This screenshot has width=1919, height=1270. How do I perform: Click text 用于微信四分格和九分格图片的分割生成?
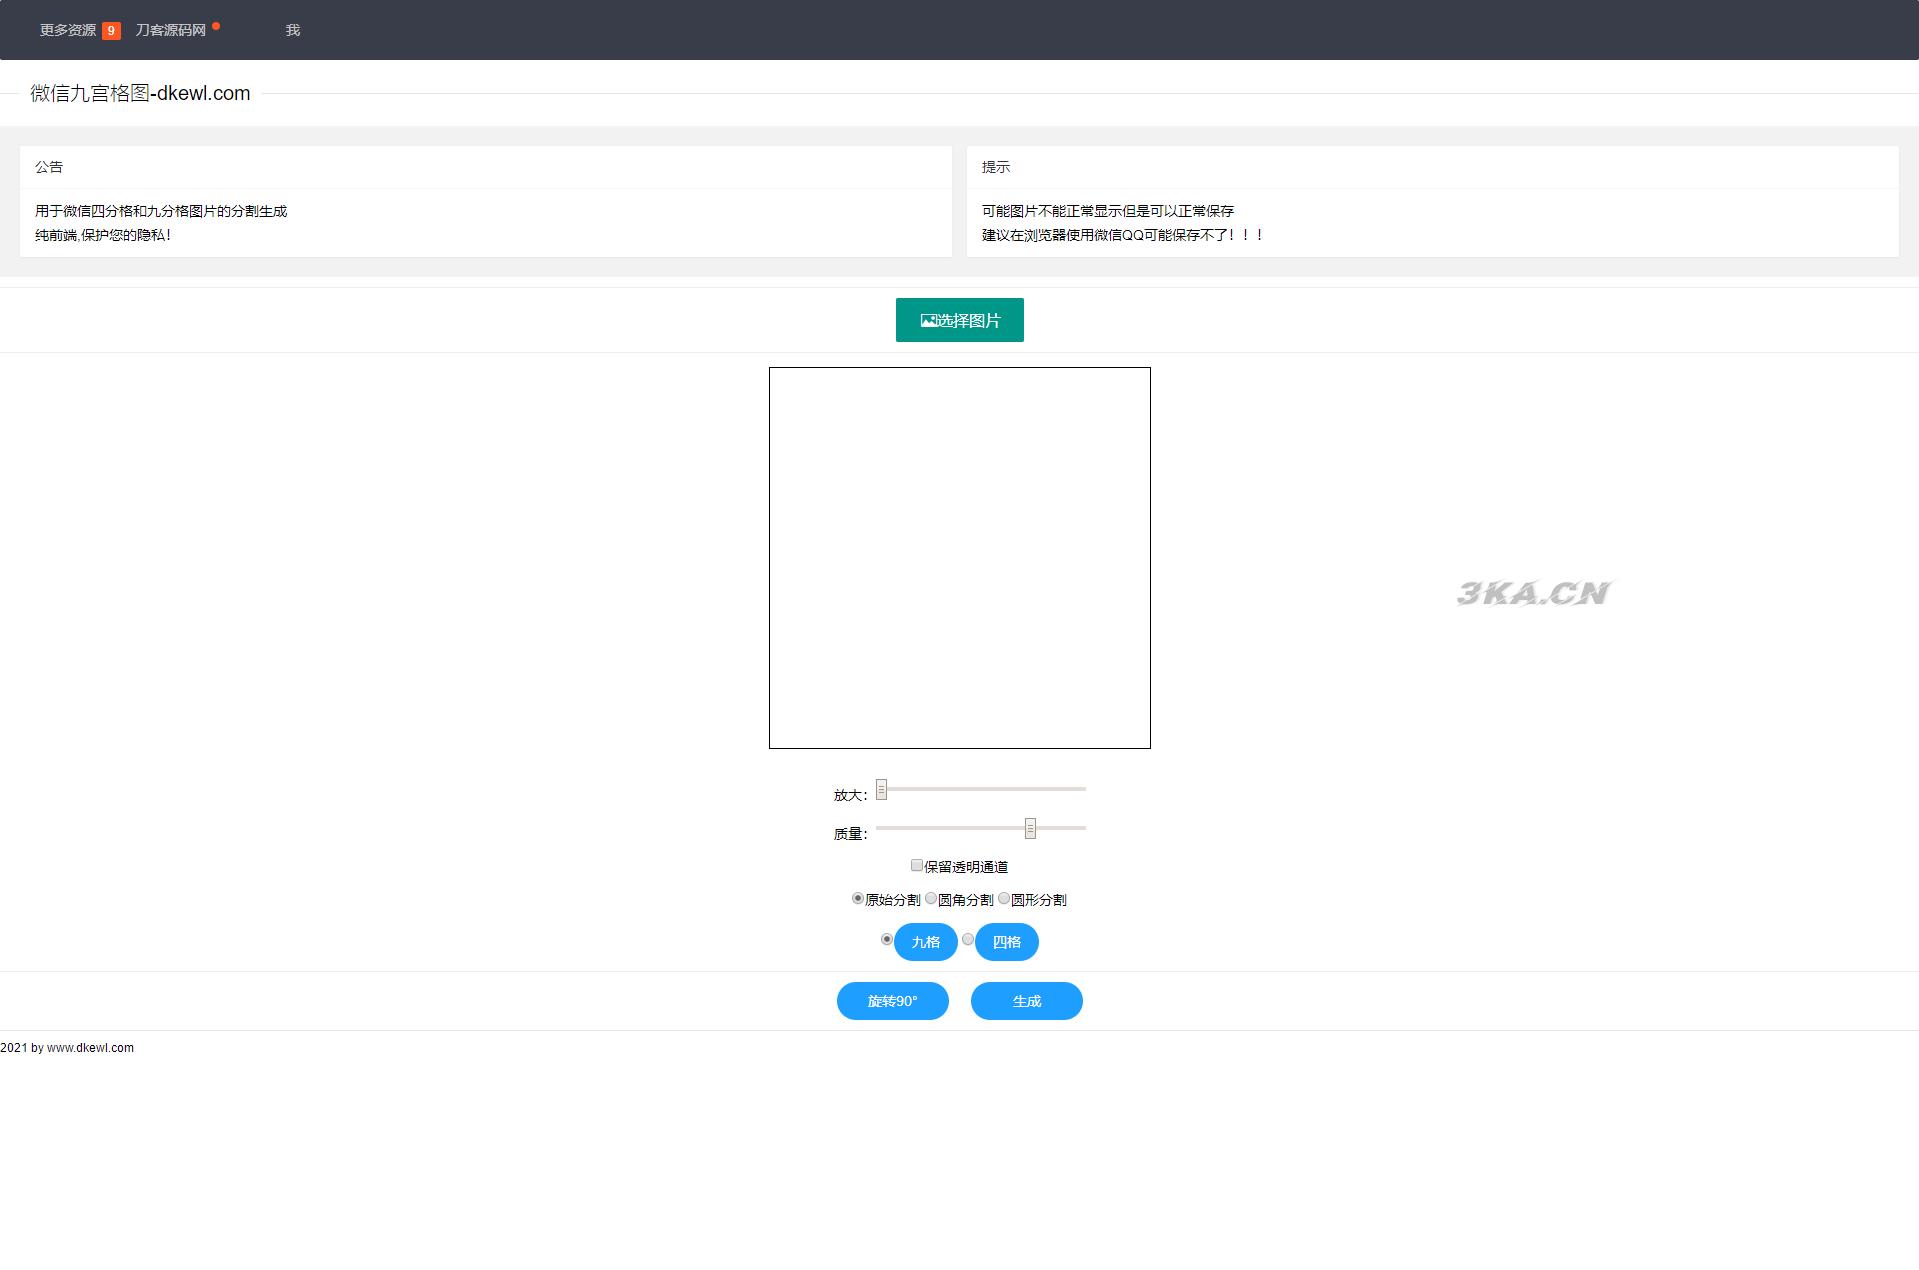pos(161,211)
